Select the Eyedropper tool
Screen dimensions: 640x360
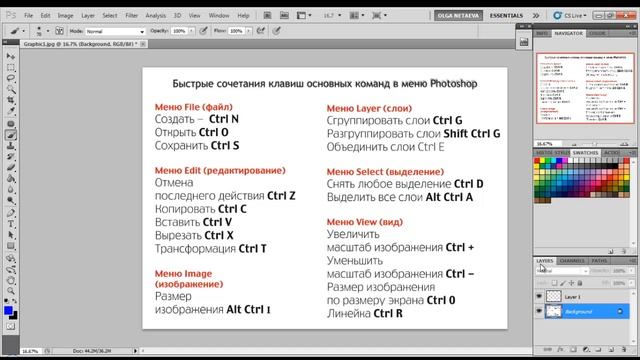point(11,111)
